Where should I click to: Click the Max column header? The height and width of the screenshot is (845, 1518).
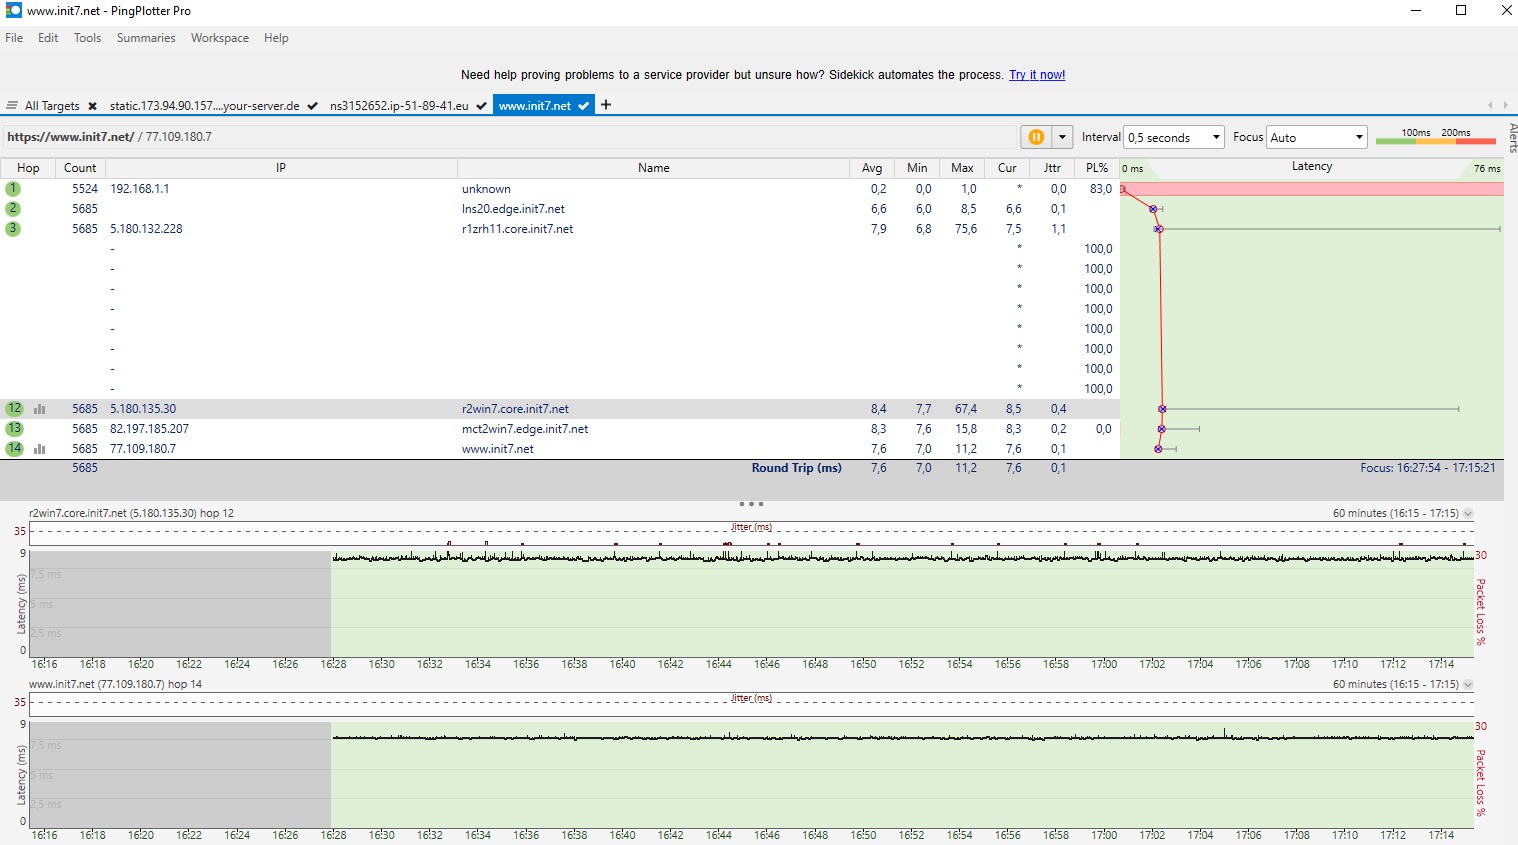point(962,168)
